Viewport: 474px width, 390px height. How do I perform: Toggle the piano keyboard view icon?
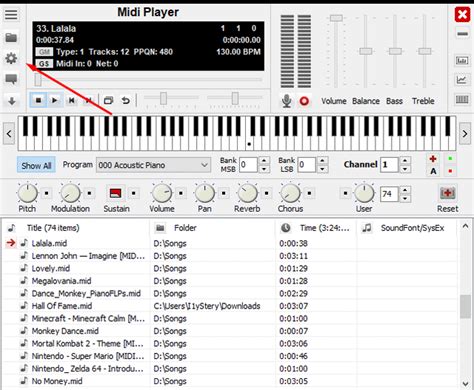point(462,99)
